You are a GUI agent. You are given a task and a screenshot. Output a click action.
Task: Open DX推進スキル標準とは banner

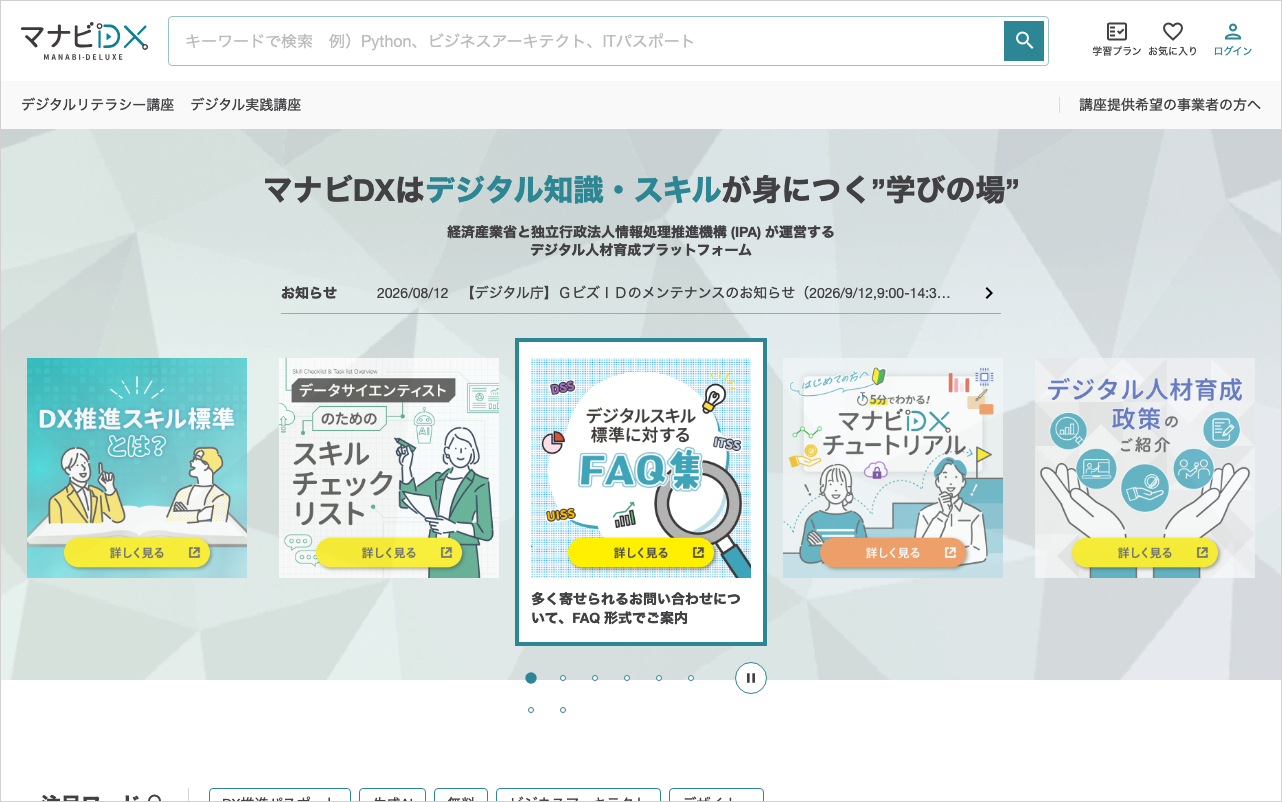pos(137,468)
